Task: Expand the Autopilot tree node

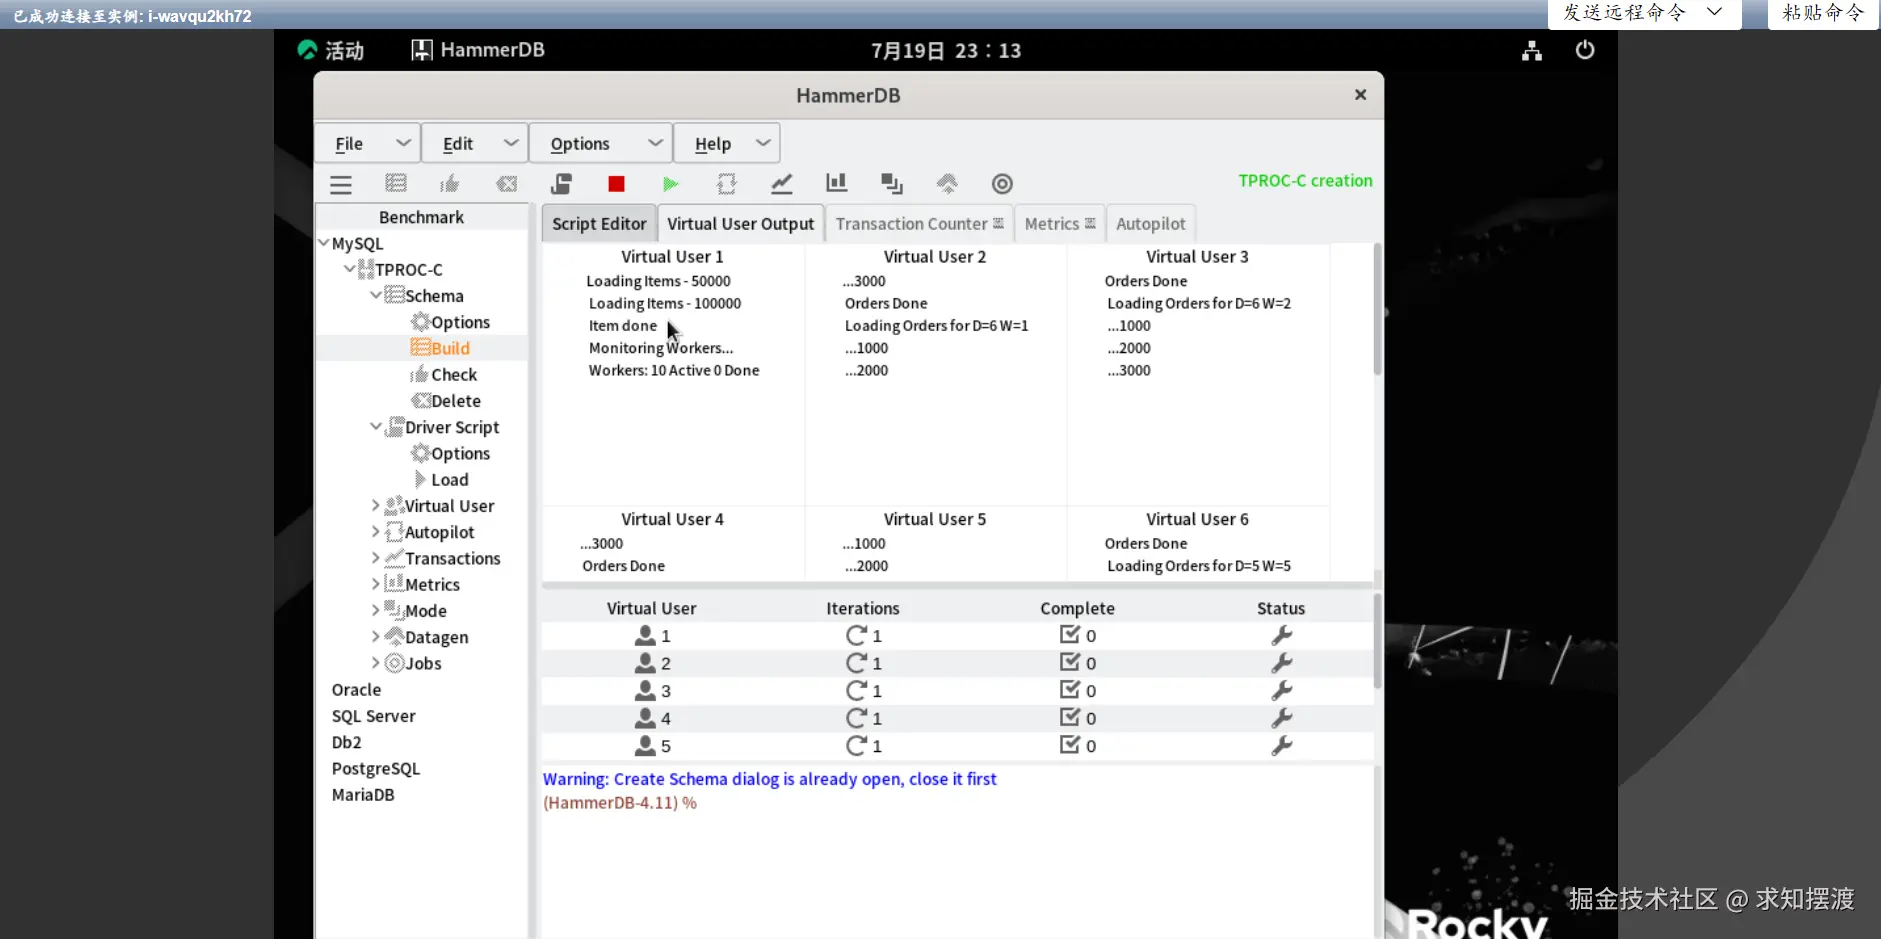Action: (x=376, y=532)
